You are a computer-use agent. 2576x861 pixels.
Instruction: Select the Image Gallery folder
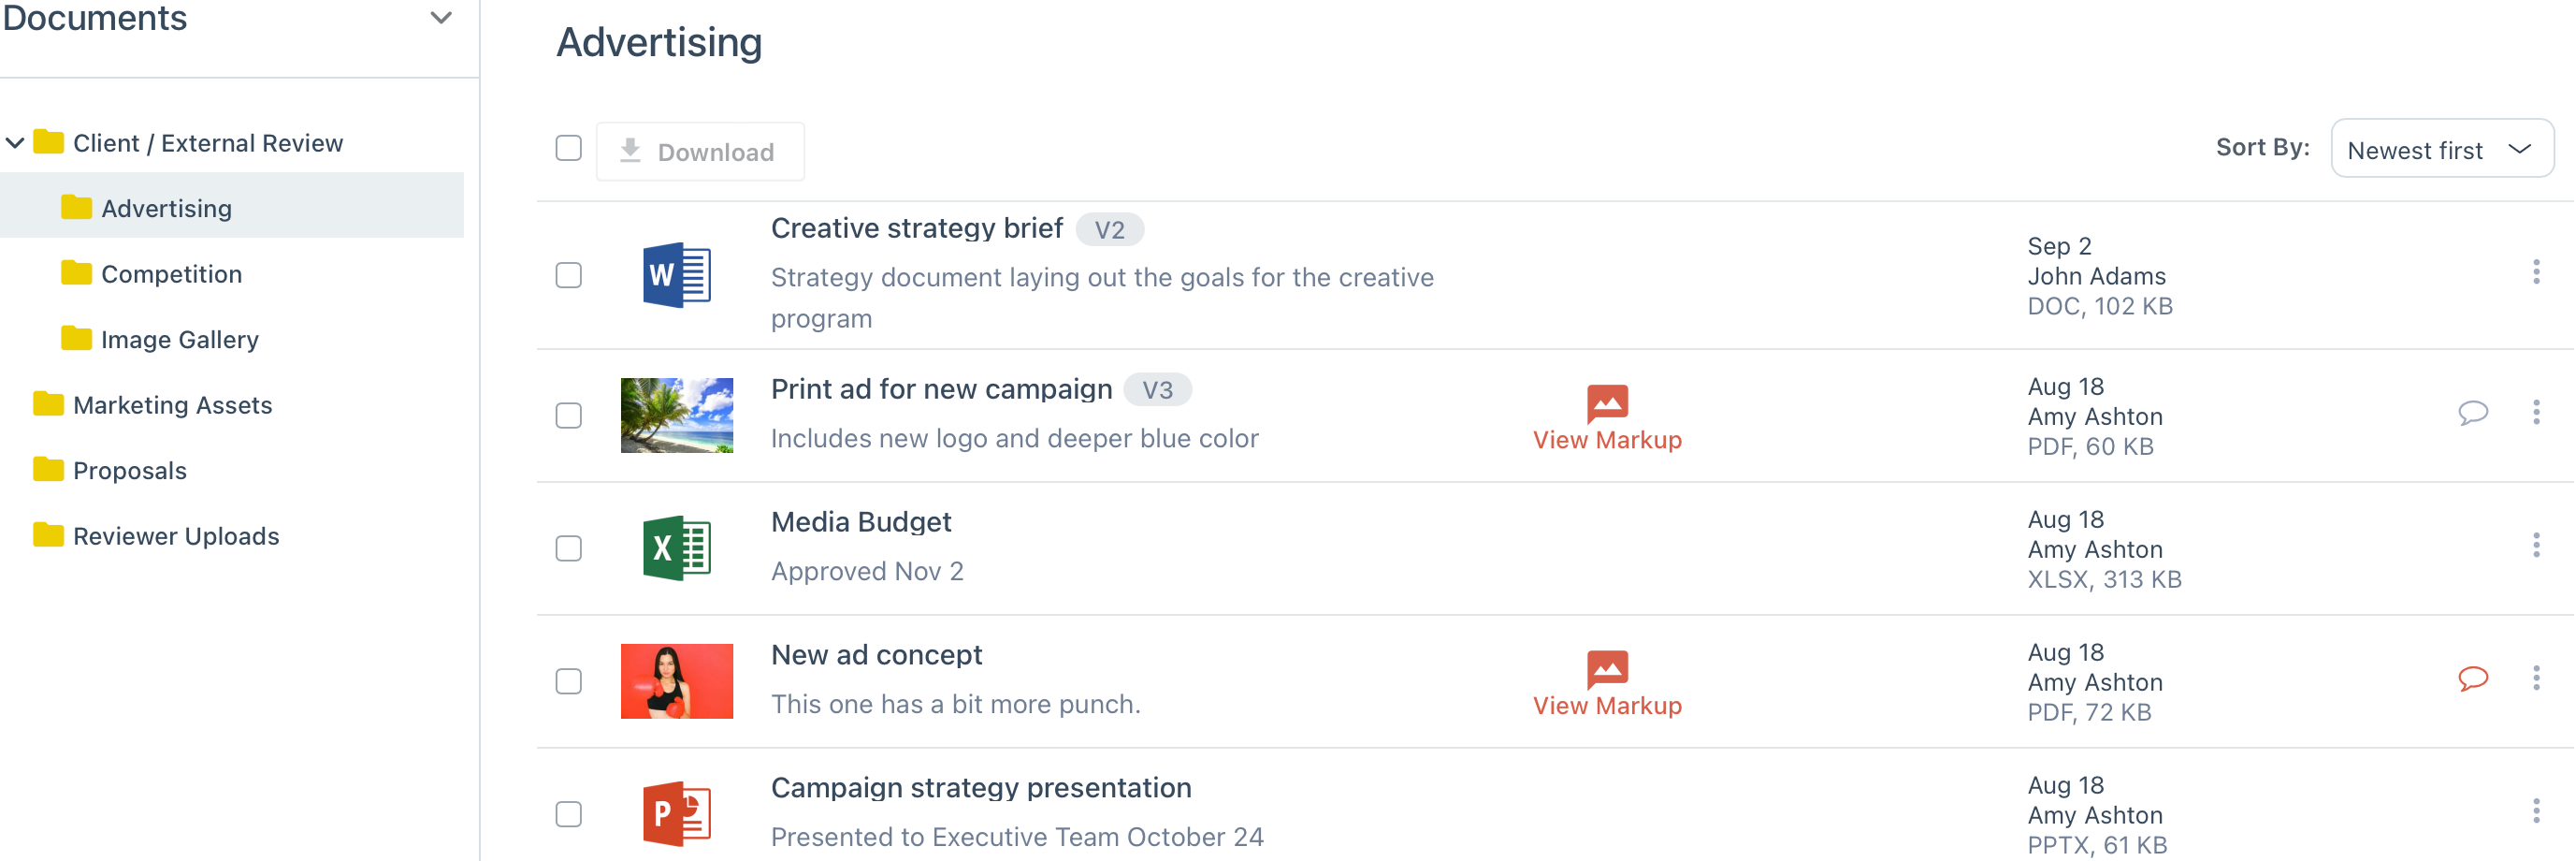[x=179, y=339]
